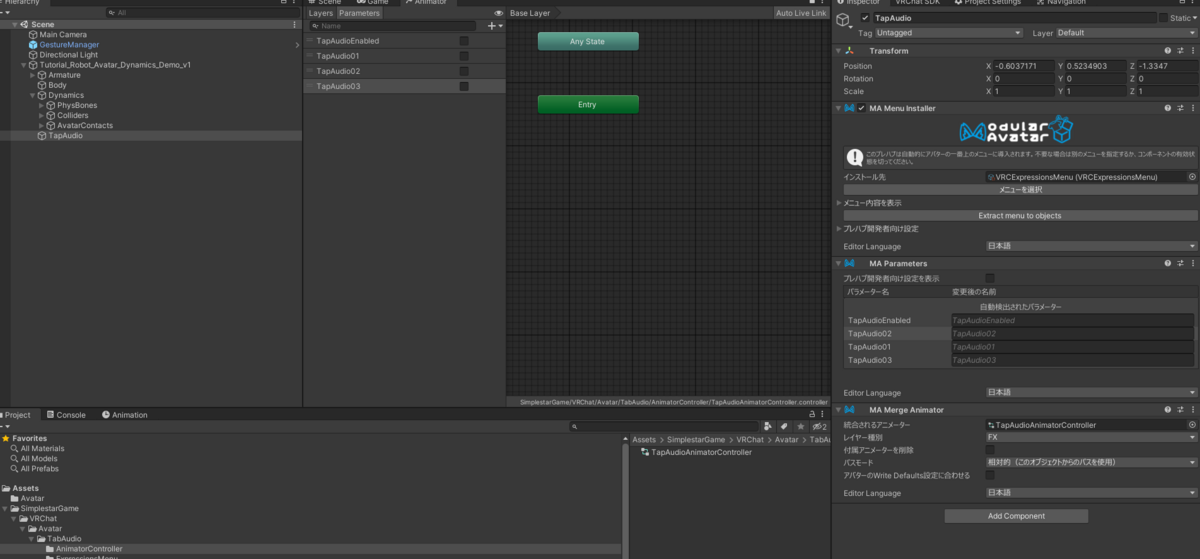Image resolution: width=1200 pixels, height=559 pixels.
Task: Open パスモード dropdown
Action: click(x=1091, y=463)
